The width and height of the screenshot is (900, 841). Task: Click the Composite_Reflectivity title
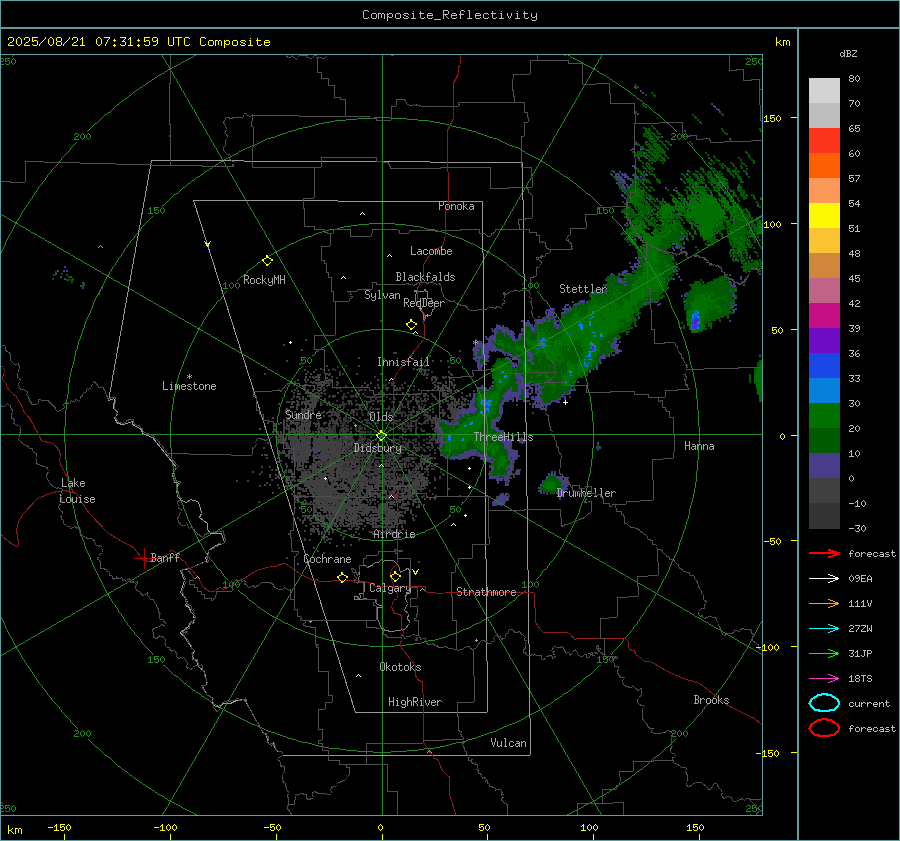click(x=449, y=15)
